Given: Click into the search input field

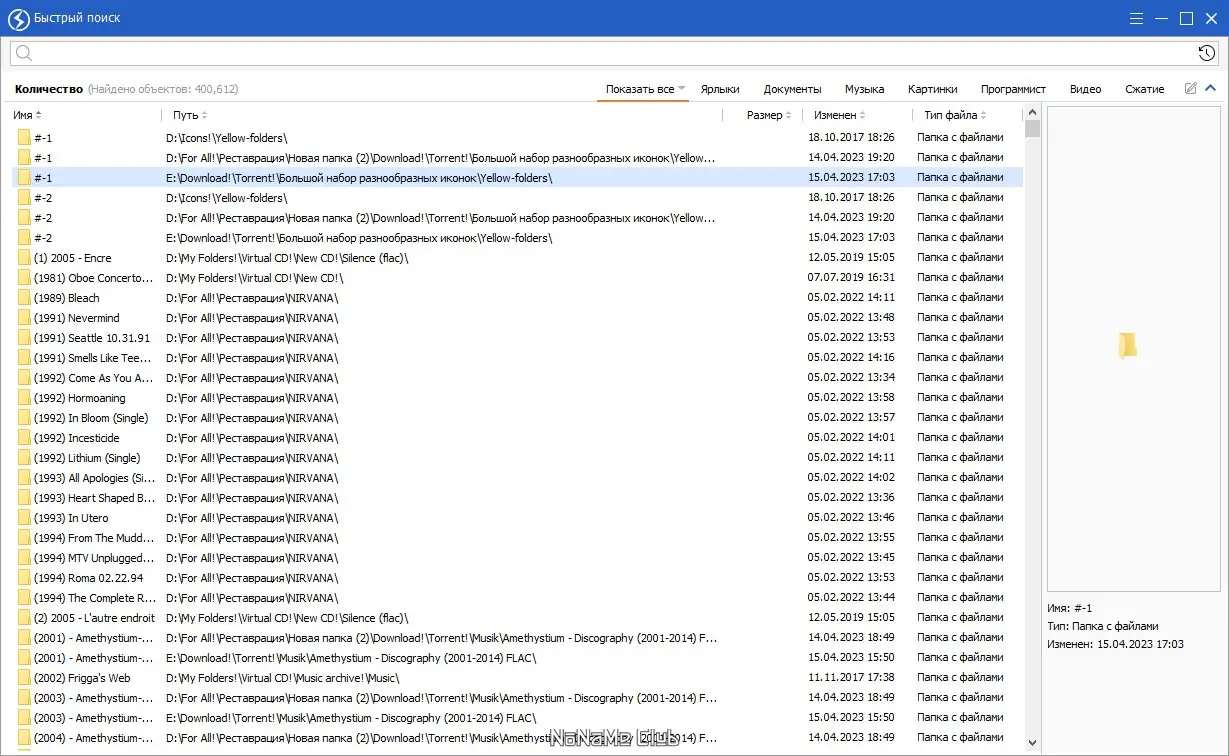Looking at the screenshot, I should (x=600, y=53).
